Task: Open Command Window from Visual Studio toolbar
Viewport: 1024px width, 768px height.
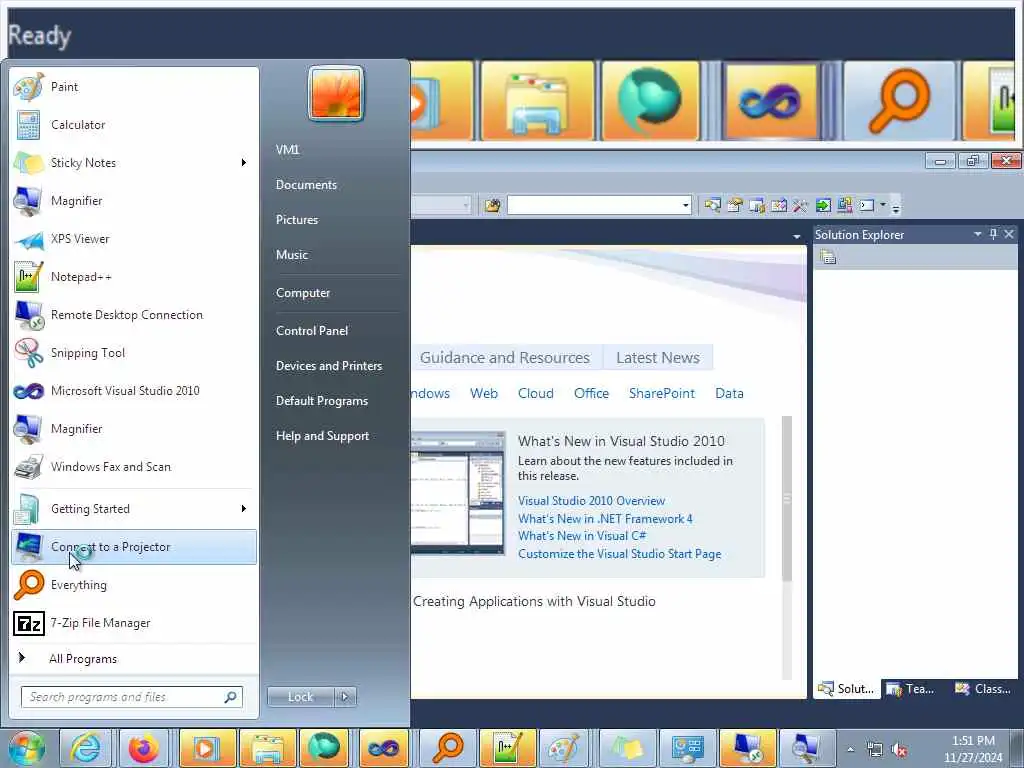Action: tap(867, 206)
